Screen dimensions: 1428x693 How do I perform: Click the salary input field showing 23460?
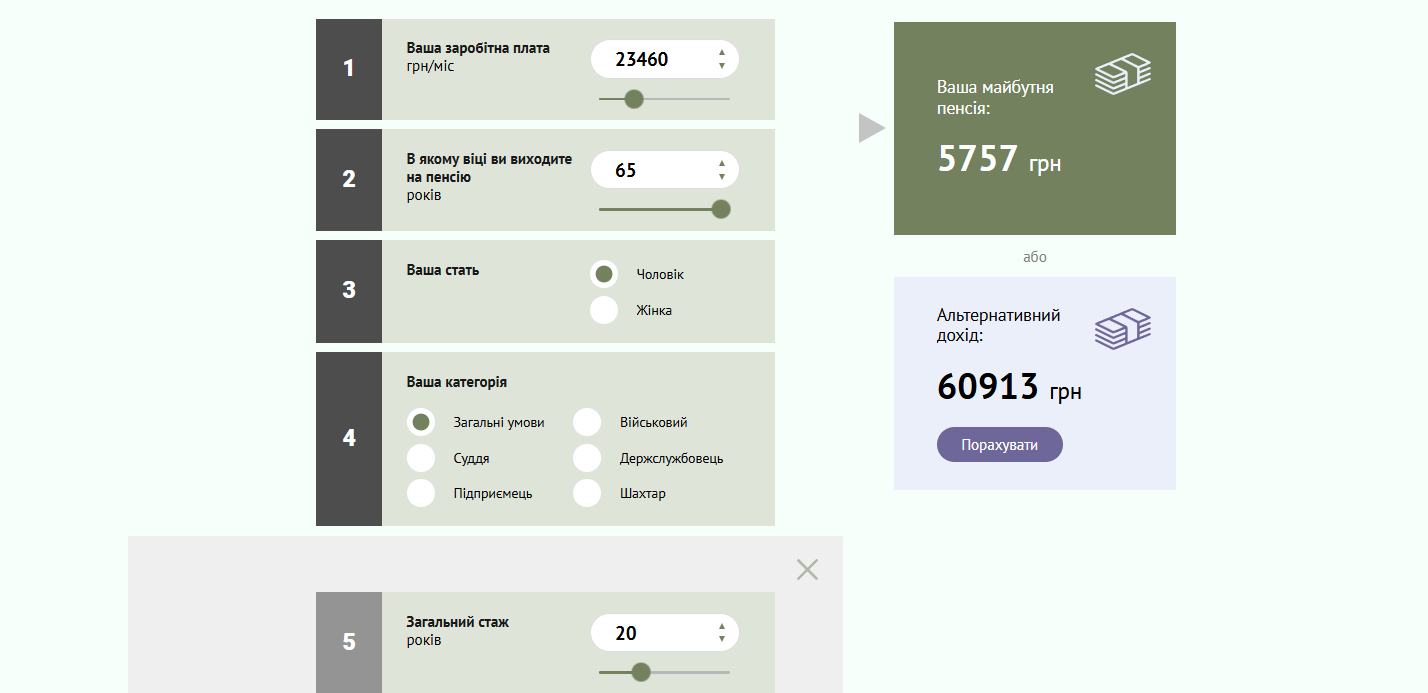pyautogui.click(x=645, y=59)
